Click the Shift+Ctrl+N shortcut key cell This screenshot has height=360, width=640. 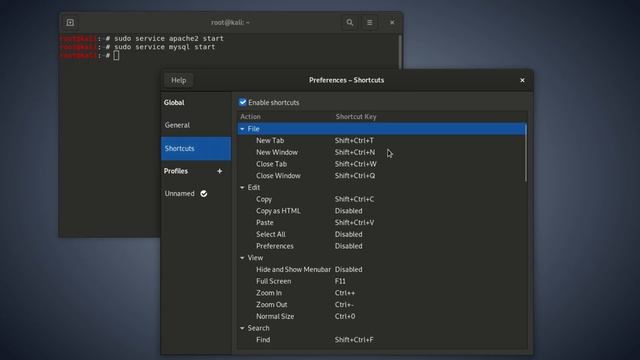coord(355,152)
